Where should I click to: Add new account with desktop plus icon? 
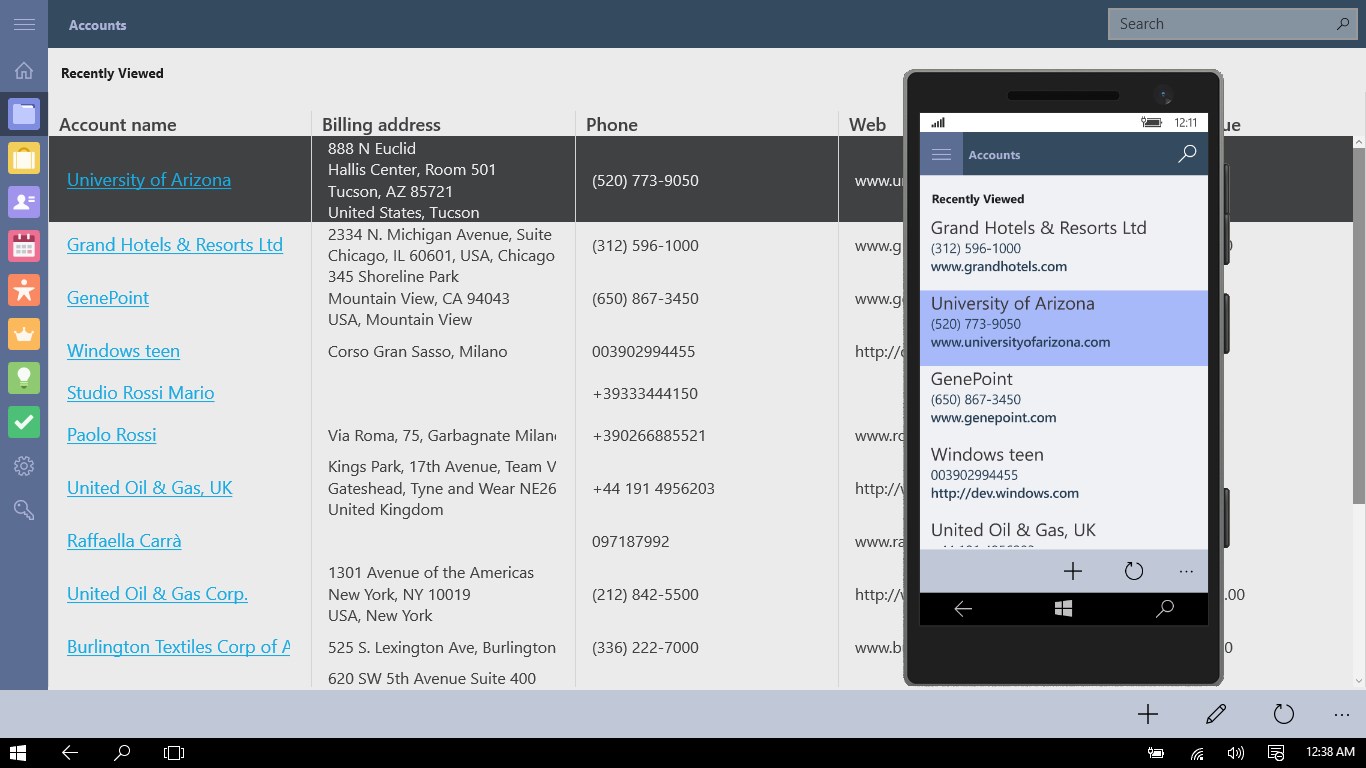coord(1148,714)
